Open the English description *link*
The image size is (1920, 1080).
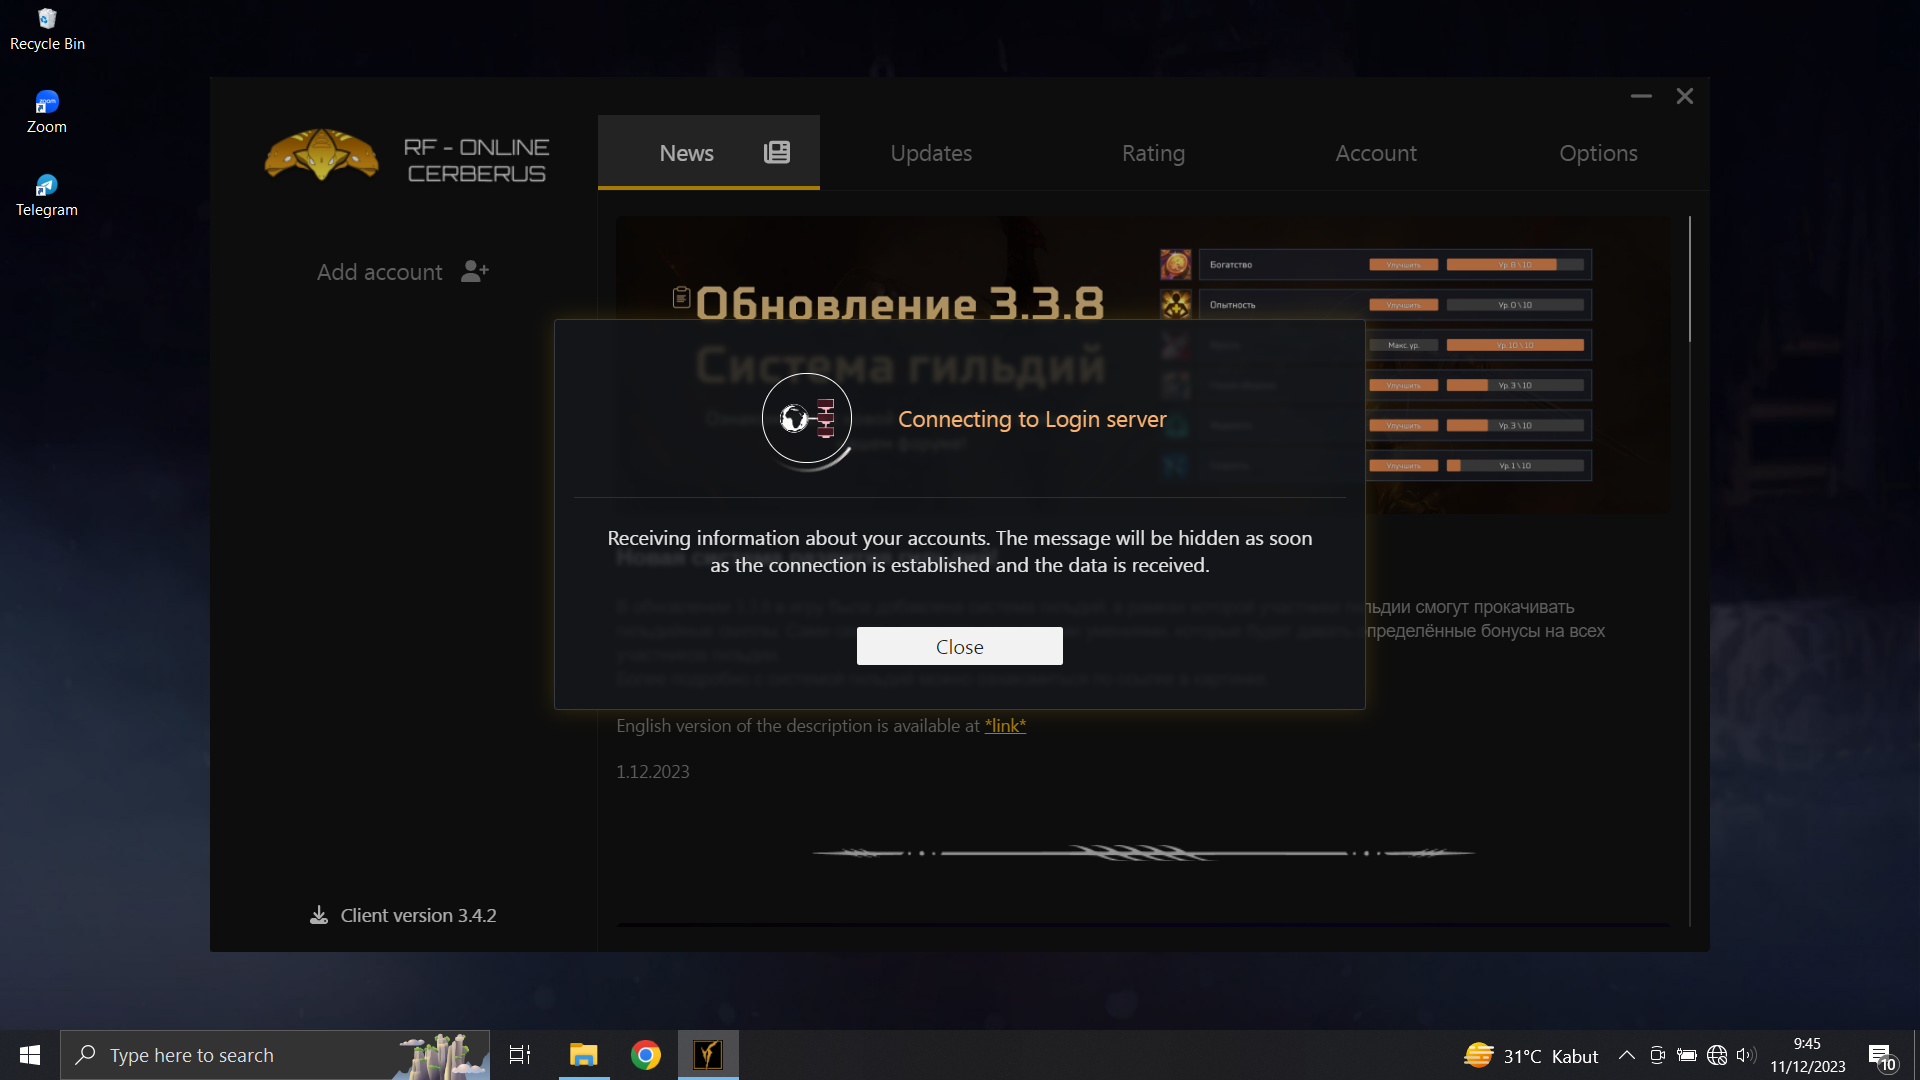click(1005, 726)
